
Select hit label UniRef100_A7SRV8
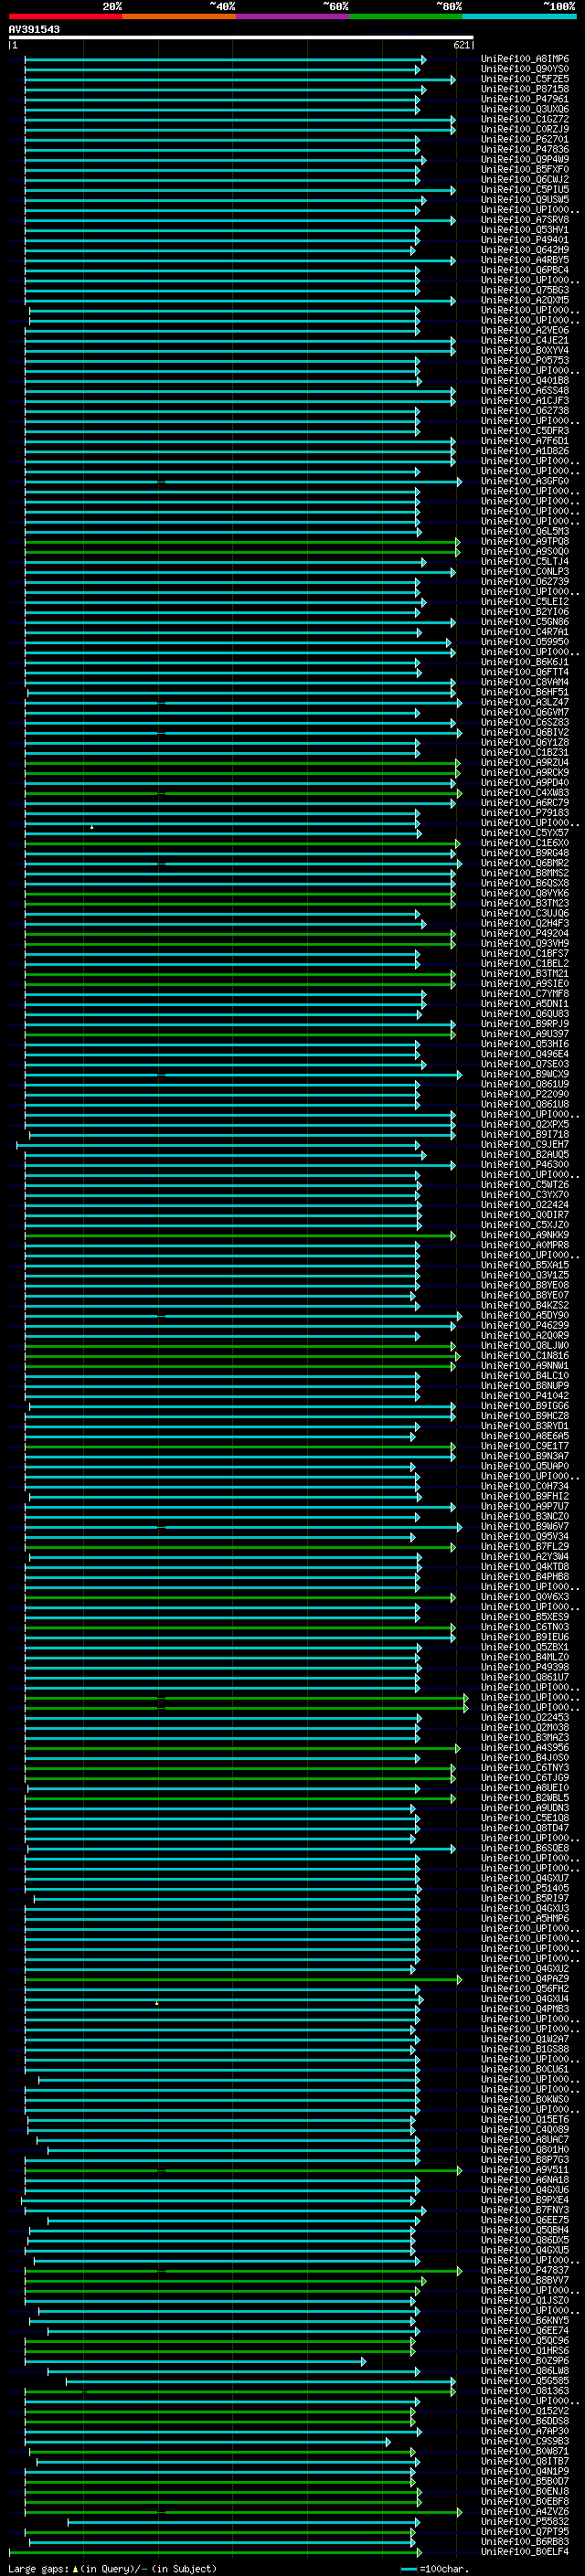pyautogui.click(x=525, y=220)
